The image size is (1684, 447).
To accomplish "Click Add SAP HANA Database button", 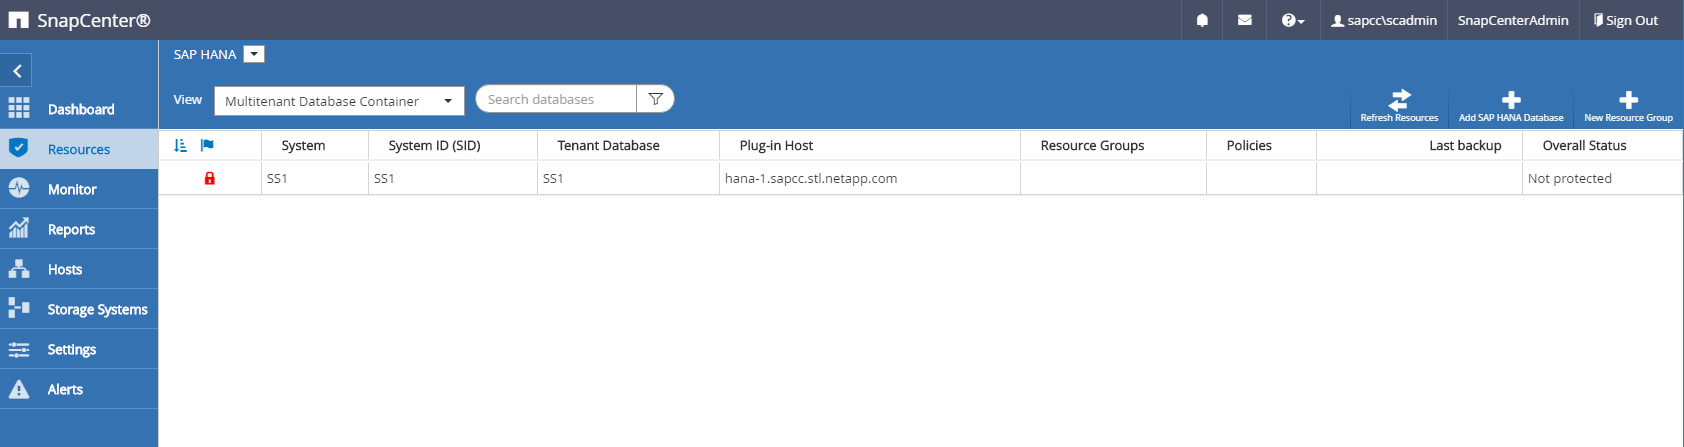I will click(1511, 104).
